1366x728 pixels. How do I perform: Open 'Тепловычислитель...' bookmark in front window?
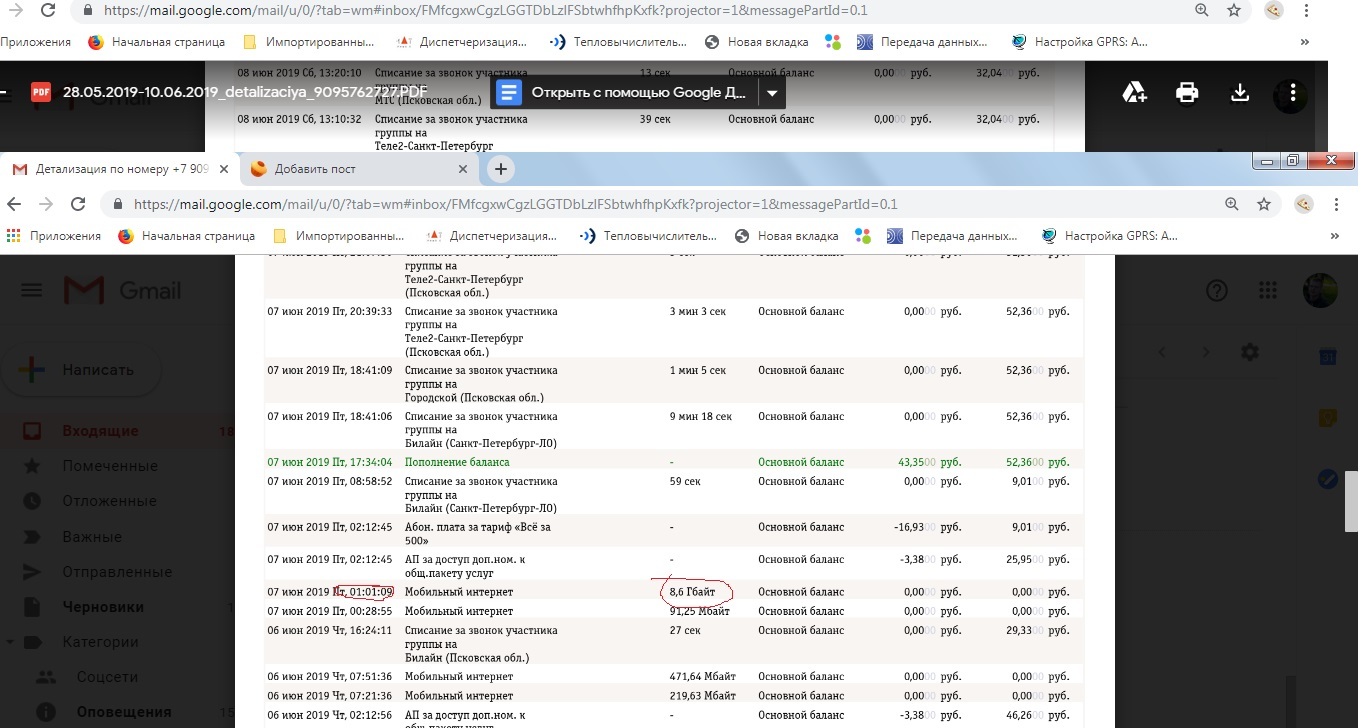tap(648, 236)
